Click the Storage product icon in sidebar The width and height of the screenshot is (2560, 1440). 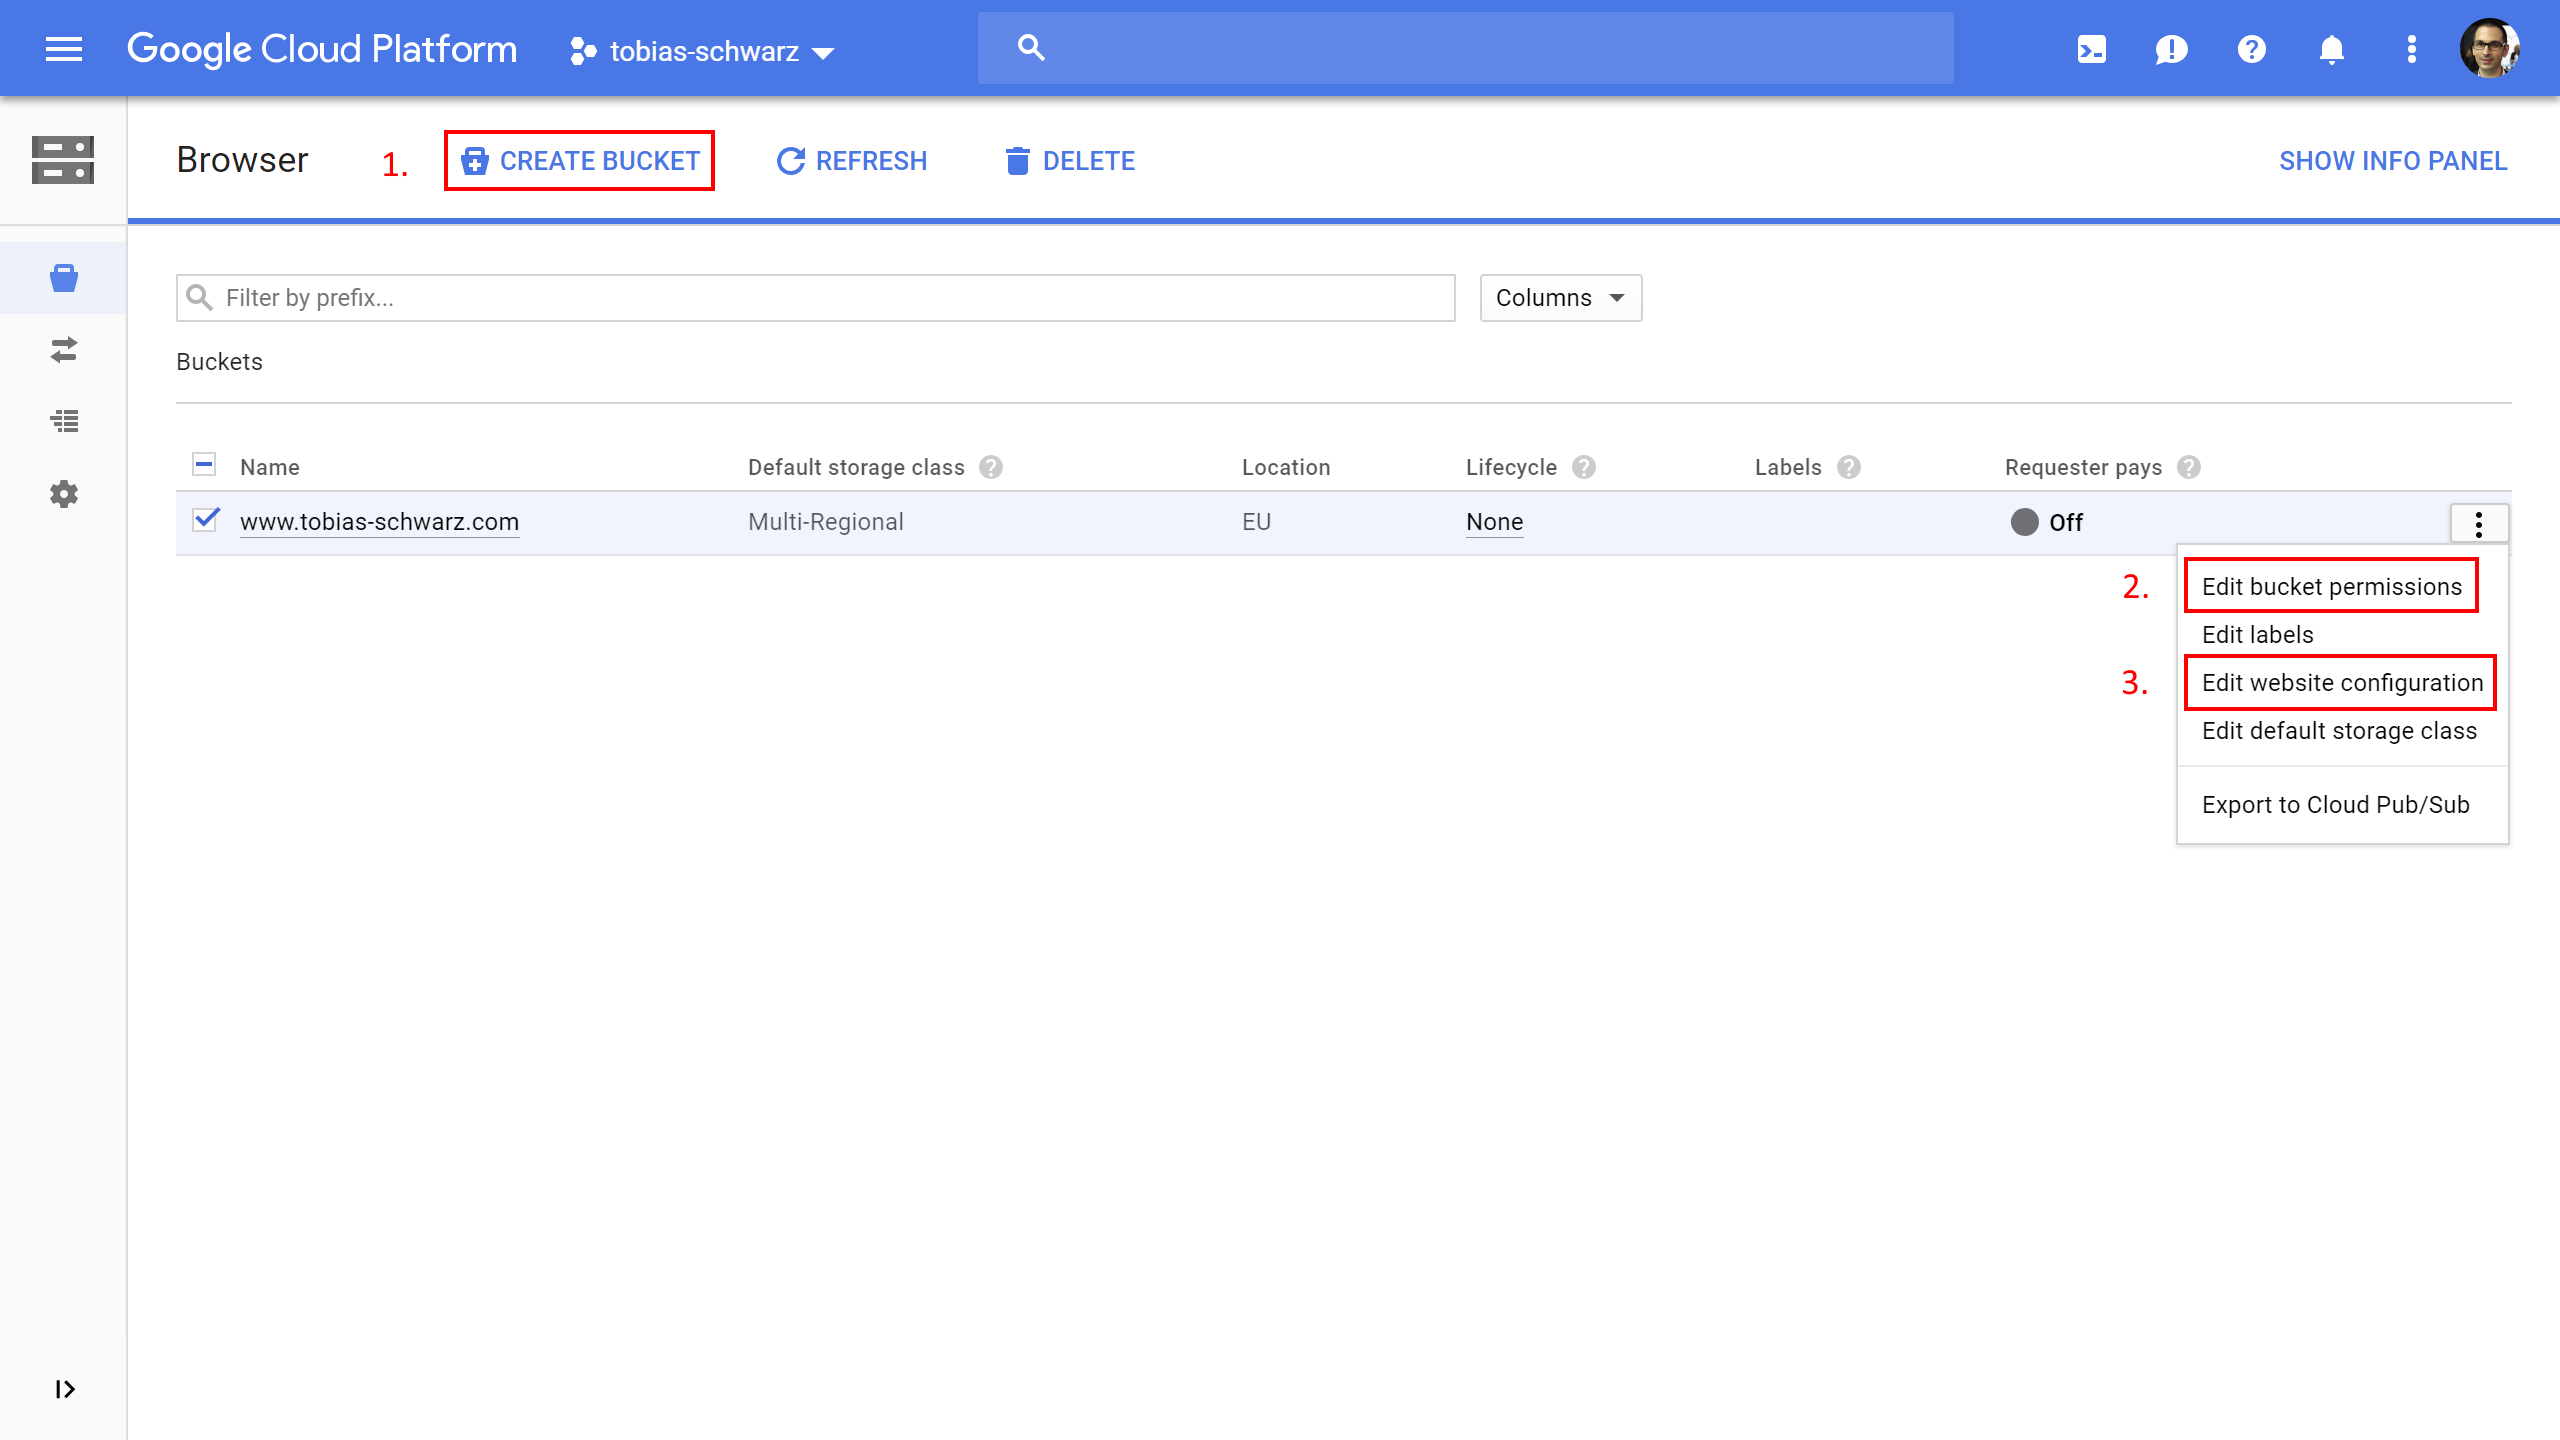pyautogui.click(x=63, y=160)
